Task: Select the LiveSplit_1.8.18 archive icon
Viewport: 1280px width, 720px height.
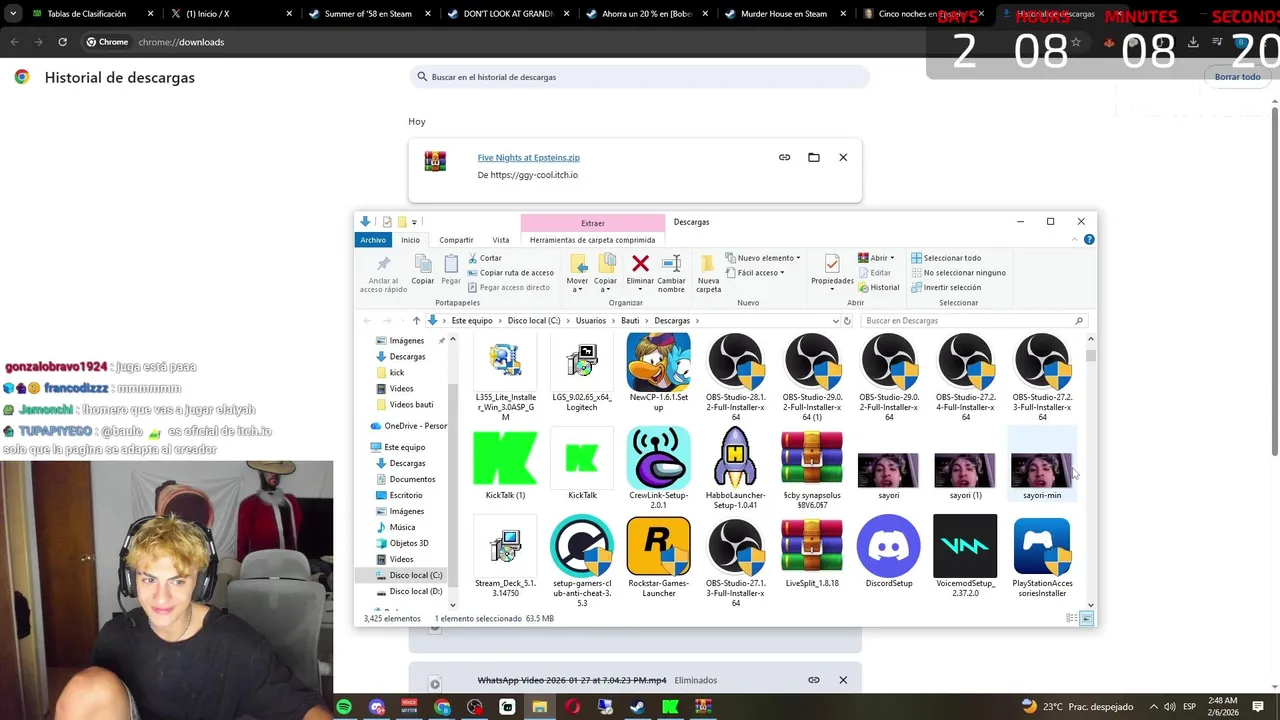Action: 812,546
